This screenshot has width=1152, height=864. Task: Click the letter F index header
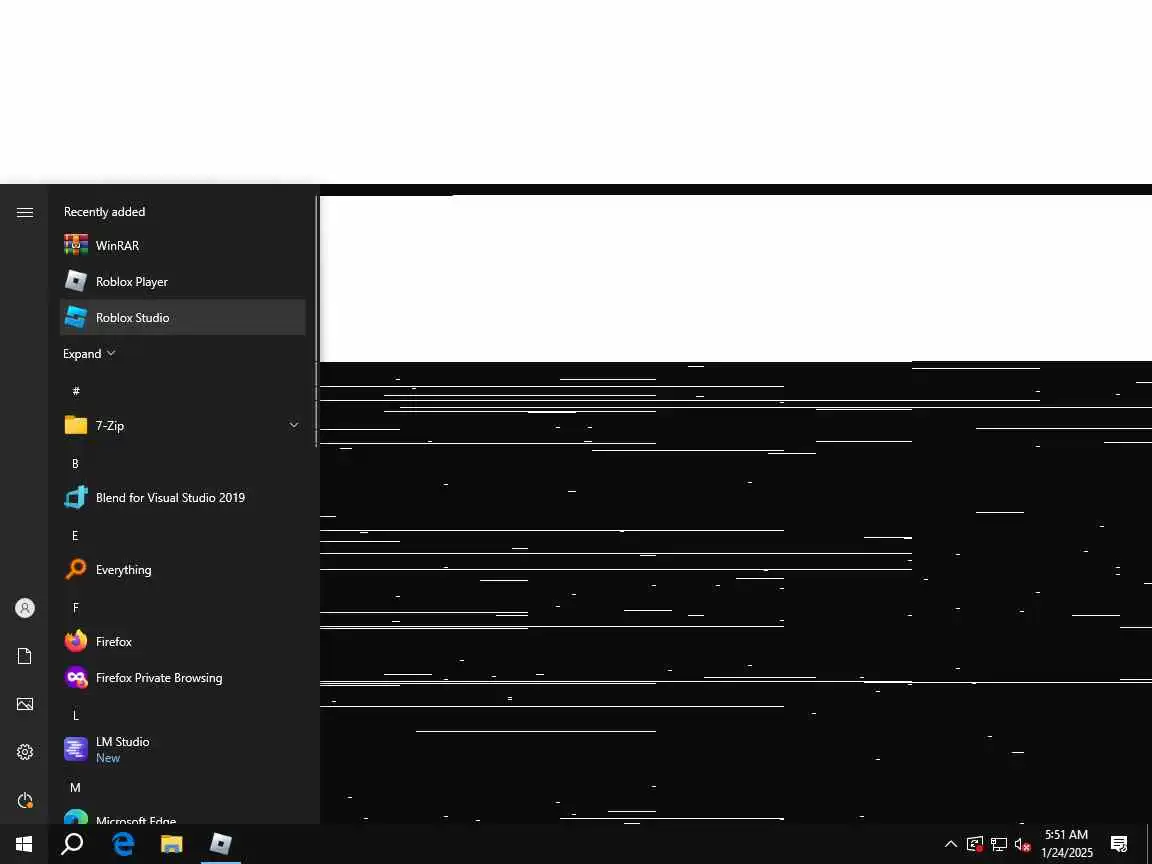click(x=75, y=608)
